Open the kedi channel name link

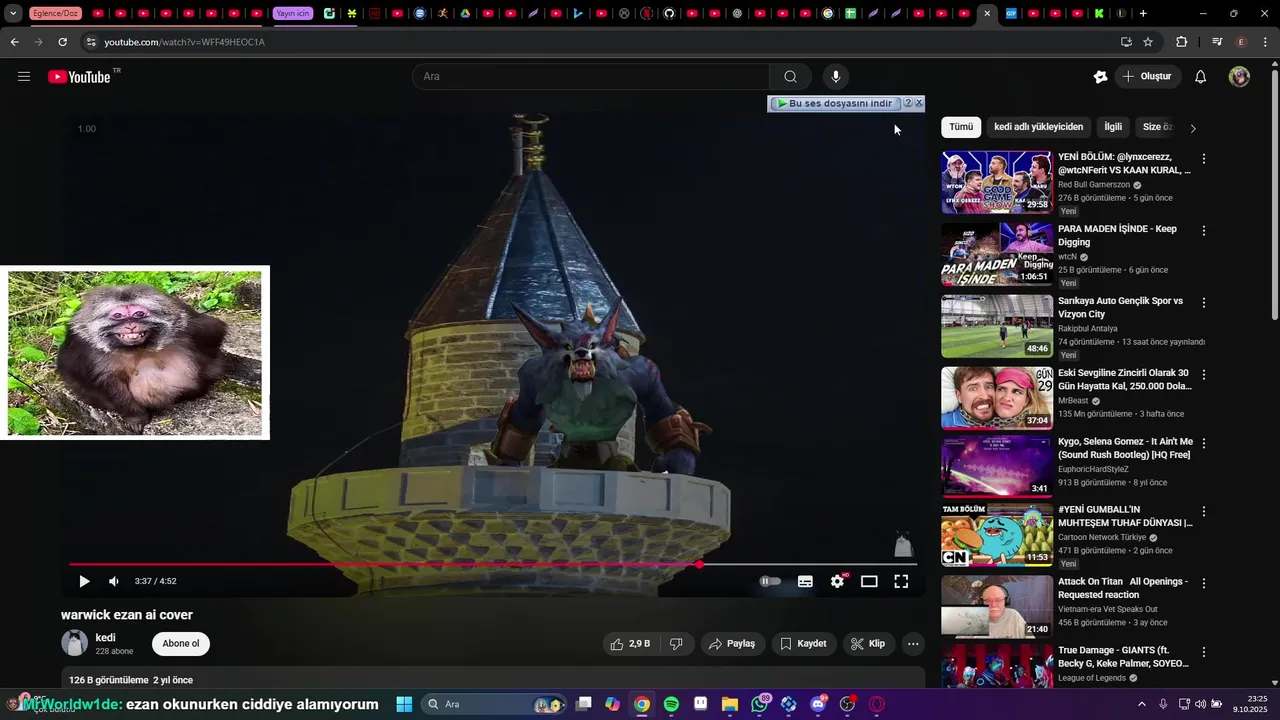(105, 638)
